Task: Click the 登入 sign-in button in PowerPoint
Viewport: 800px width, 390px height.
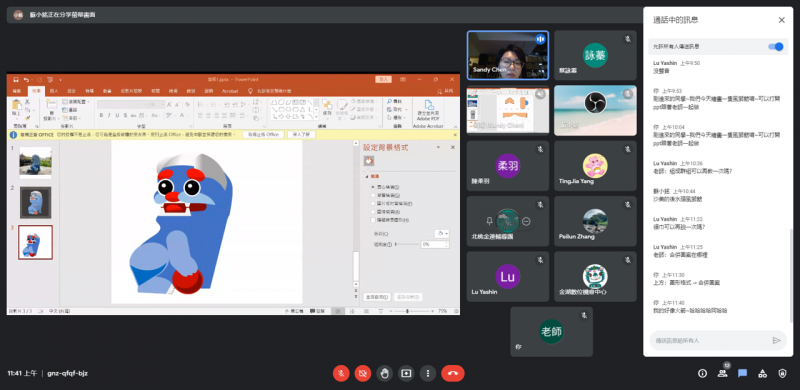Action: [x=383, y=79]
